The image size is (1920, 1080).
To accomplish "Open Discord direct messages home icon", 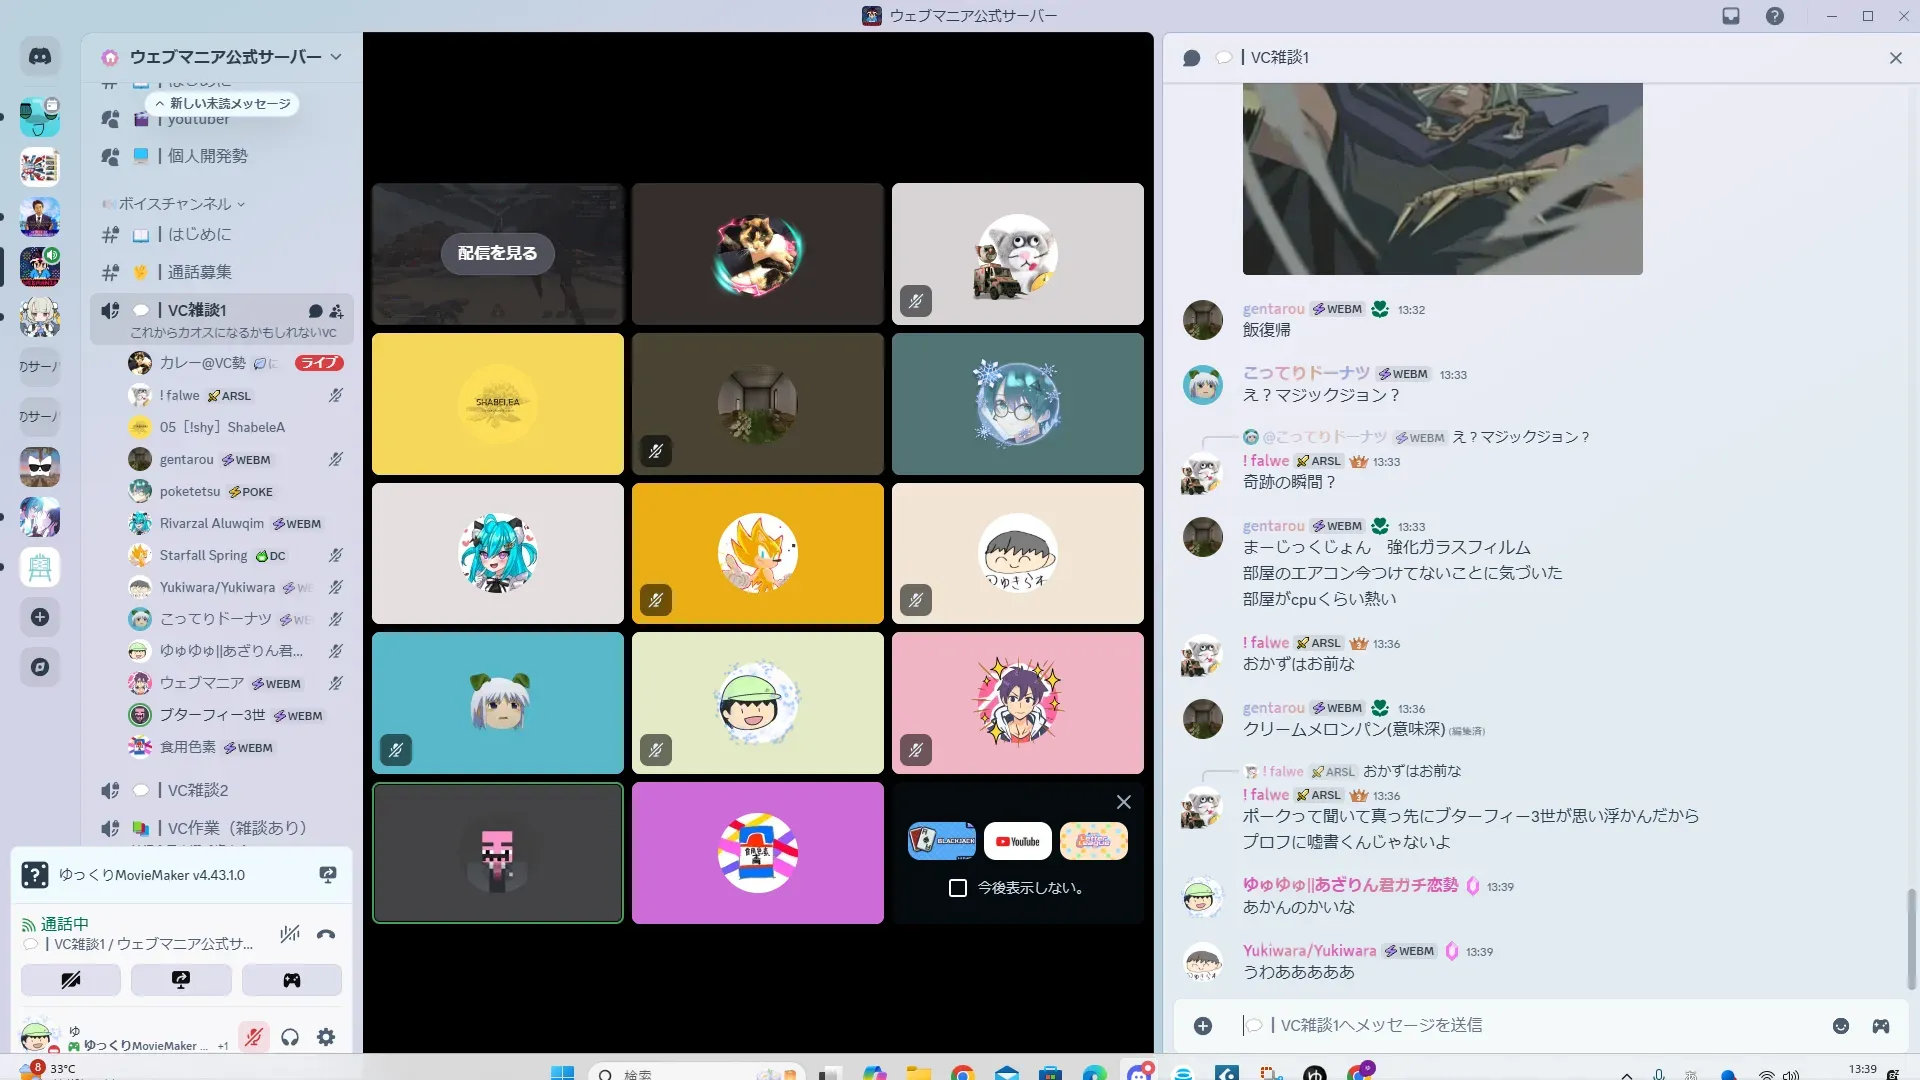I will click(40, 57).
